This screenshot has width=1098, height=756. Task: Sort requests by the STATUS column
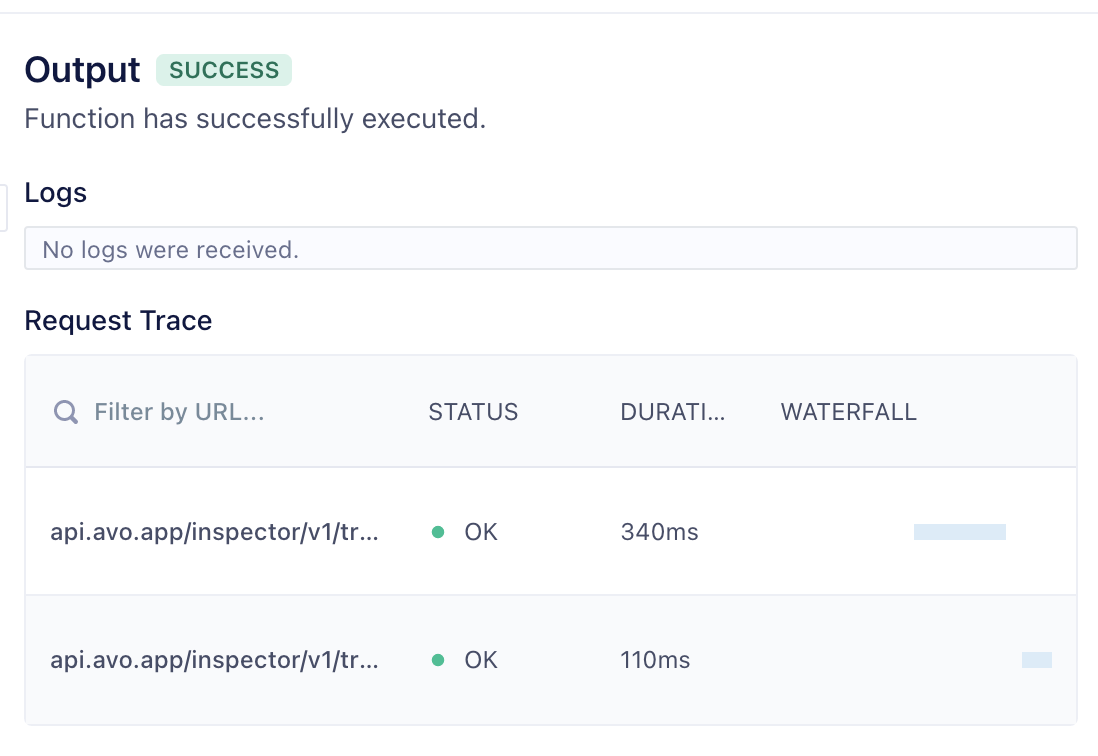[x=473, y=411]
